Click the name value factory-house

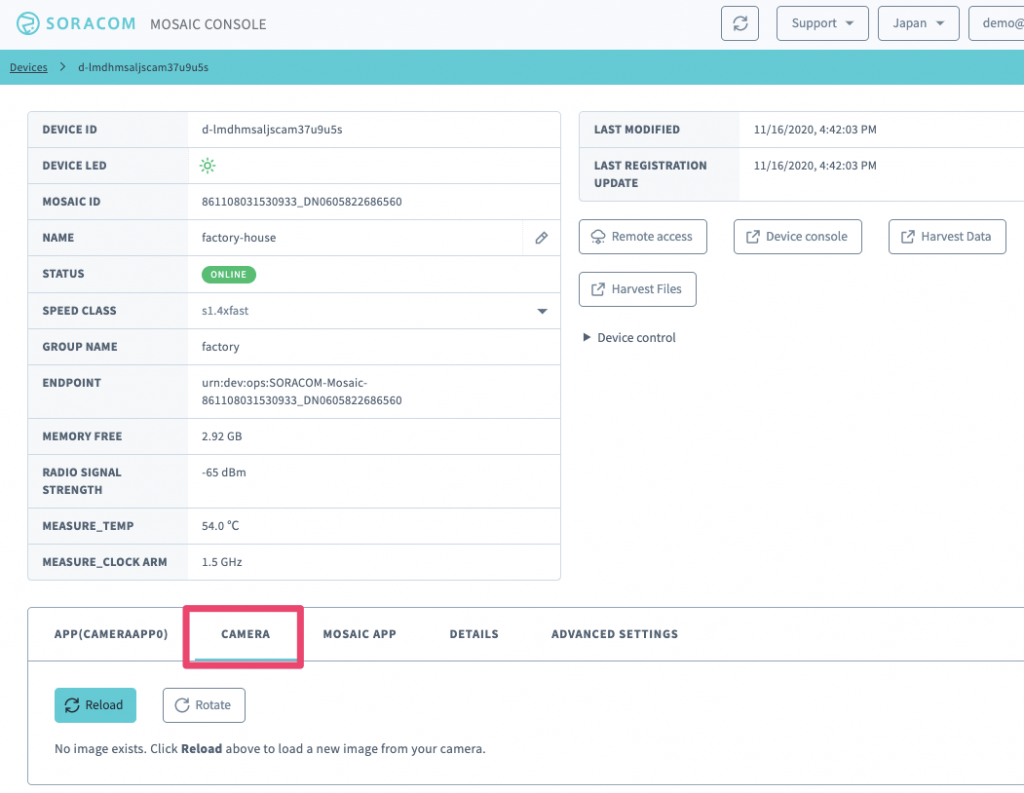coord(238,238)
